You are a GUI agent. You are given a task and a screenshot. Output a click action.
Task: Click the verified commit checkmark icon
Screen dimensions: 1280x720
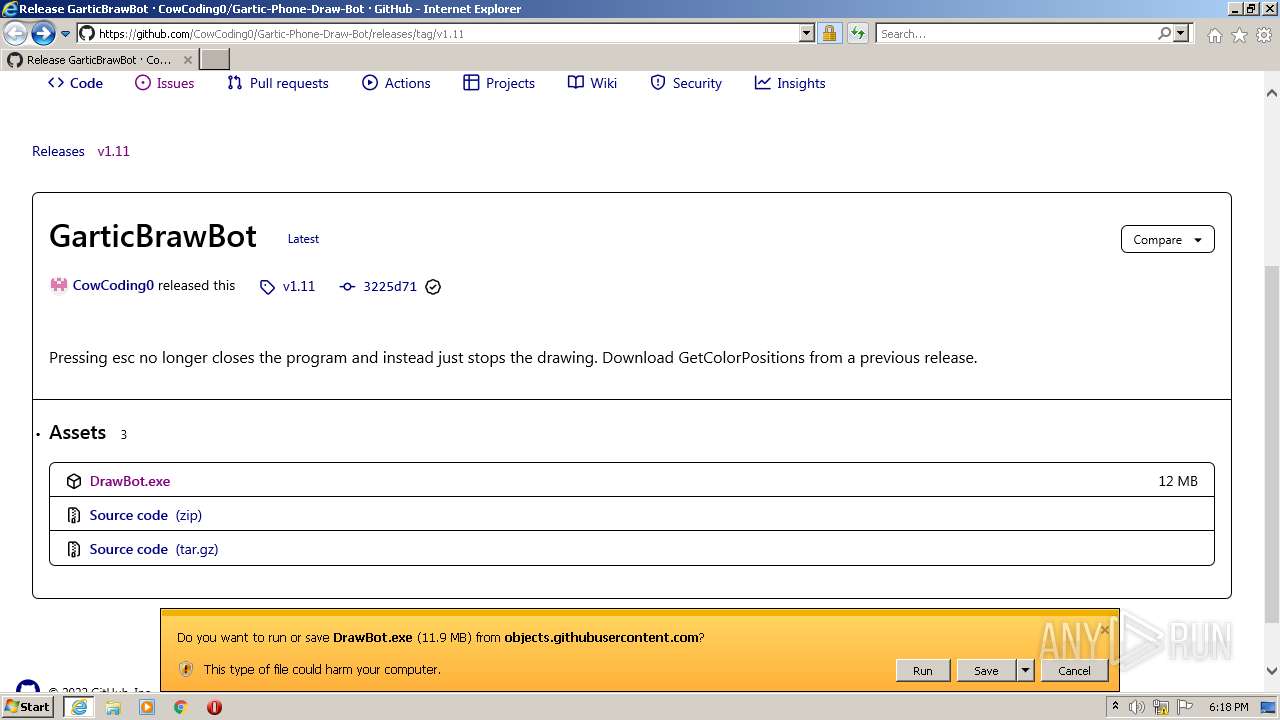coord(433,287)
